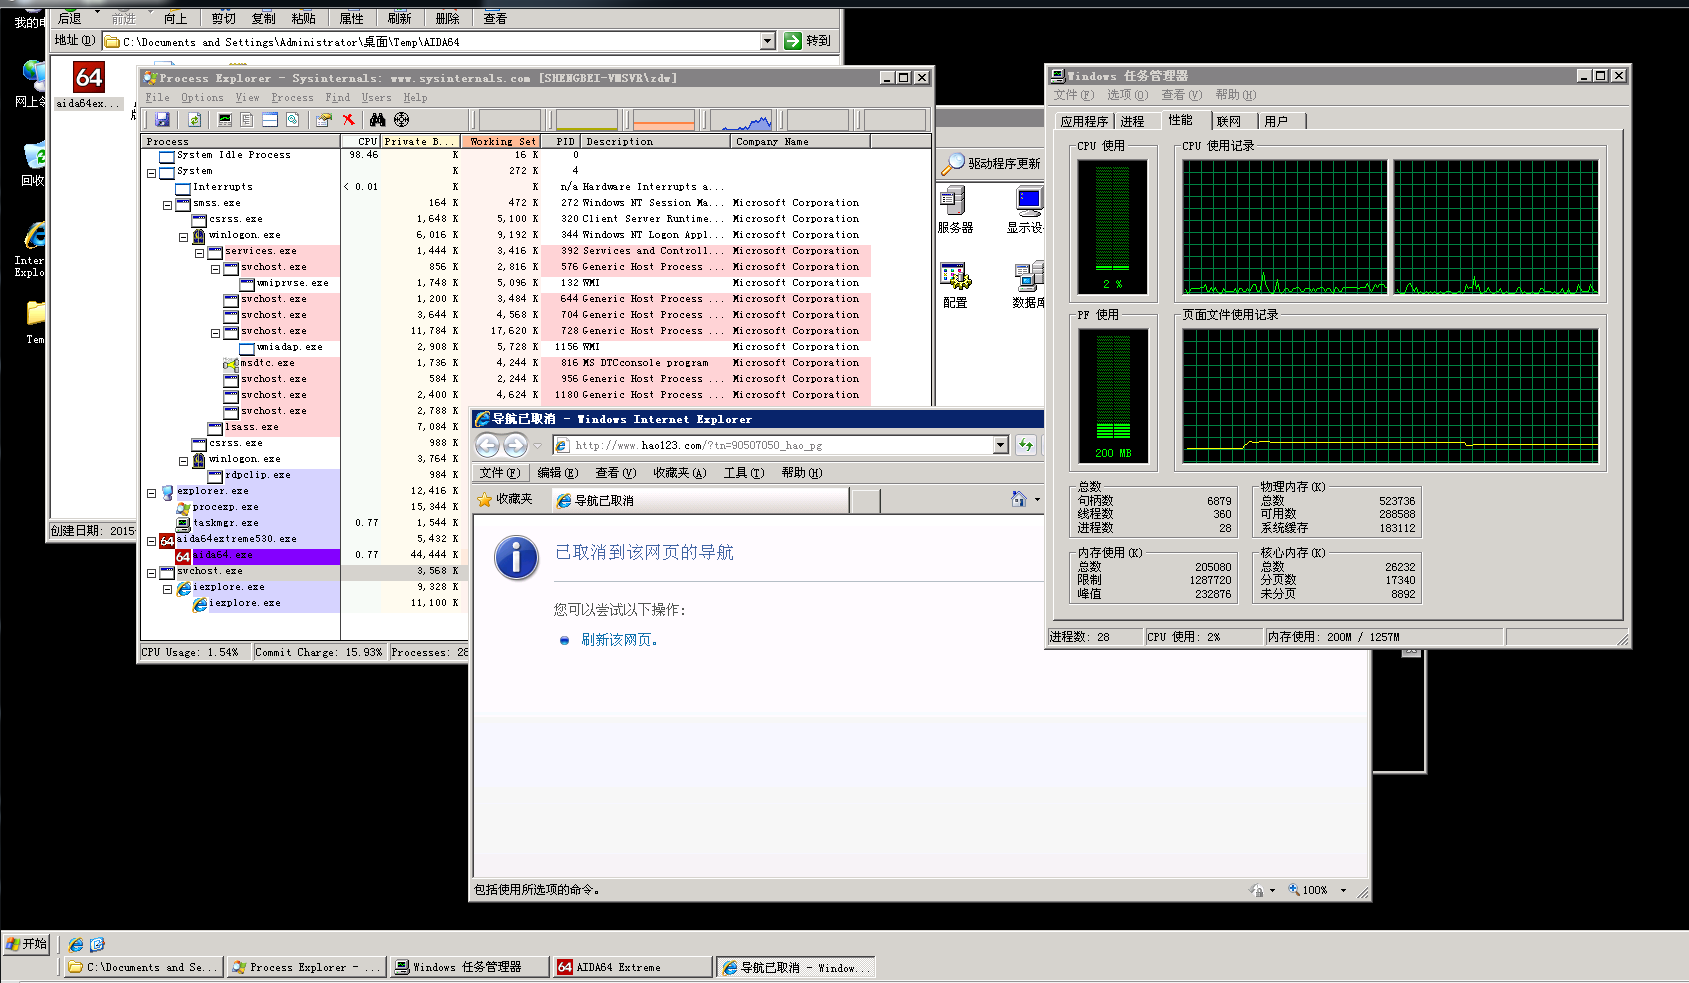1689x983 pixels.
Task: Open IE recent pages dropdown next to Forward
Action: [x=538, y=445]
